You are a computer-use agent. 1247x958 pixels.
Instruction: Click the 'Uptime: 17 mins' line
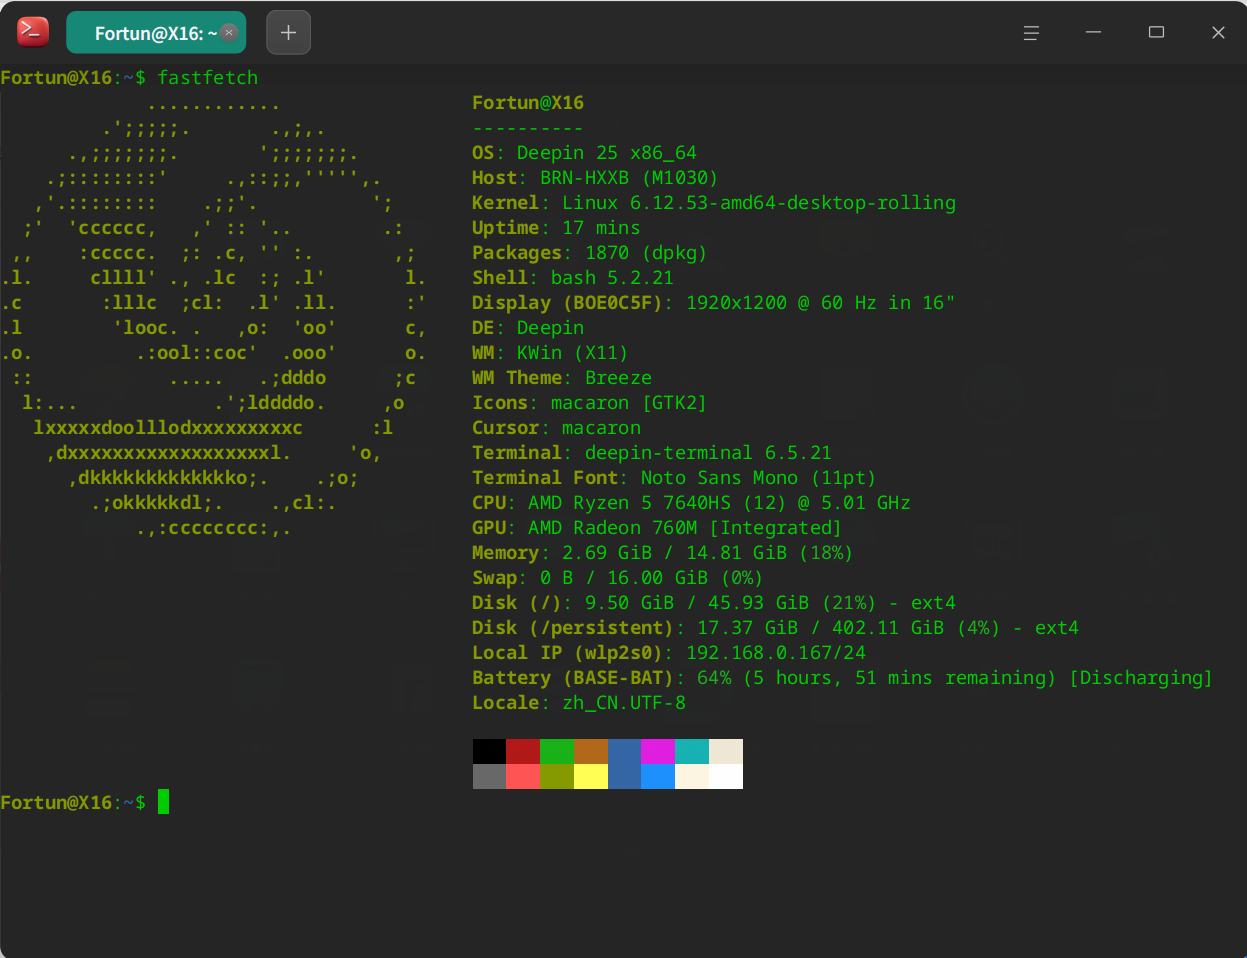[x=556, y=228]
